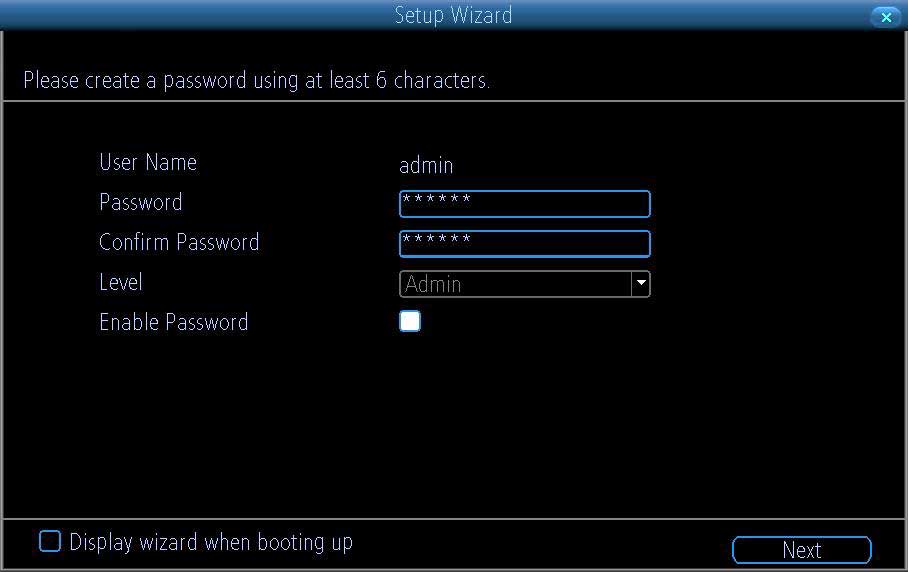The width and height of the screenshot is (908, 572).
Task: Tick the Enable Password checkbox
Action: coord(410,321)
